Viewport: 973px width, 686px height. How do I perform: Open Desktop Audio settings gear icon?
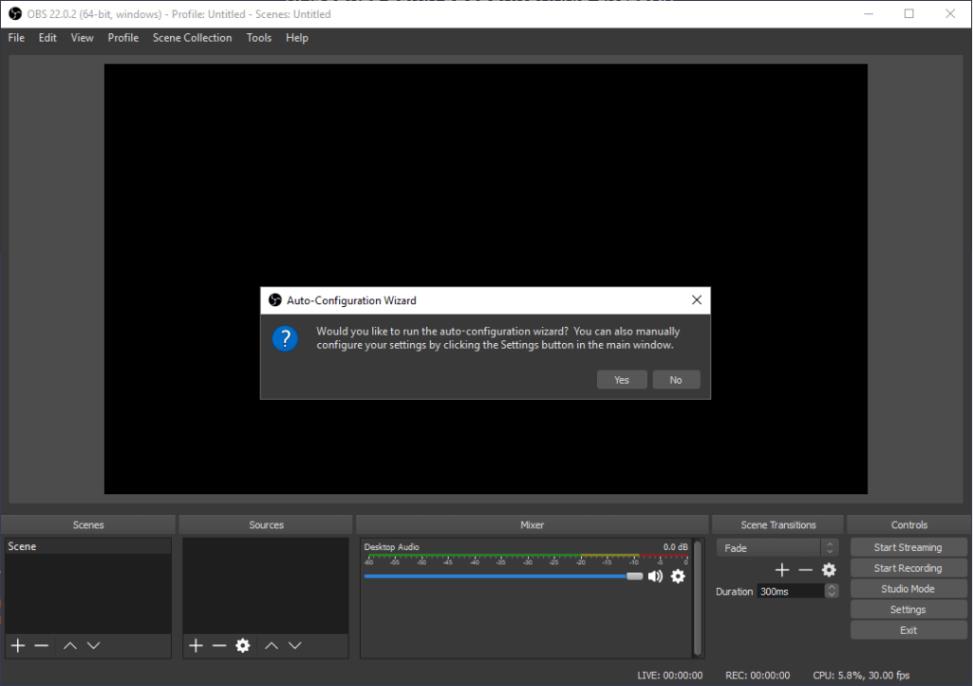point(678,576)
